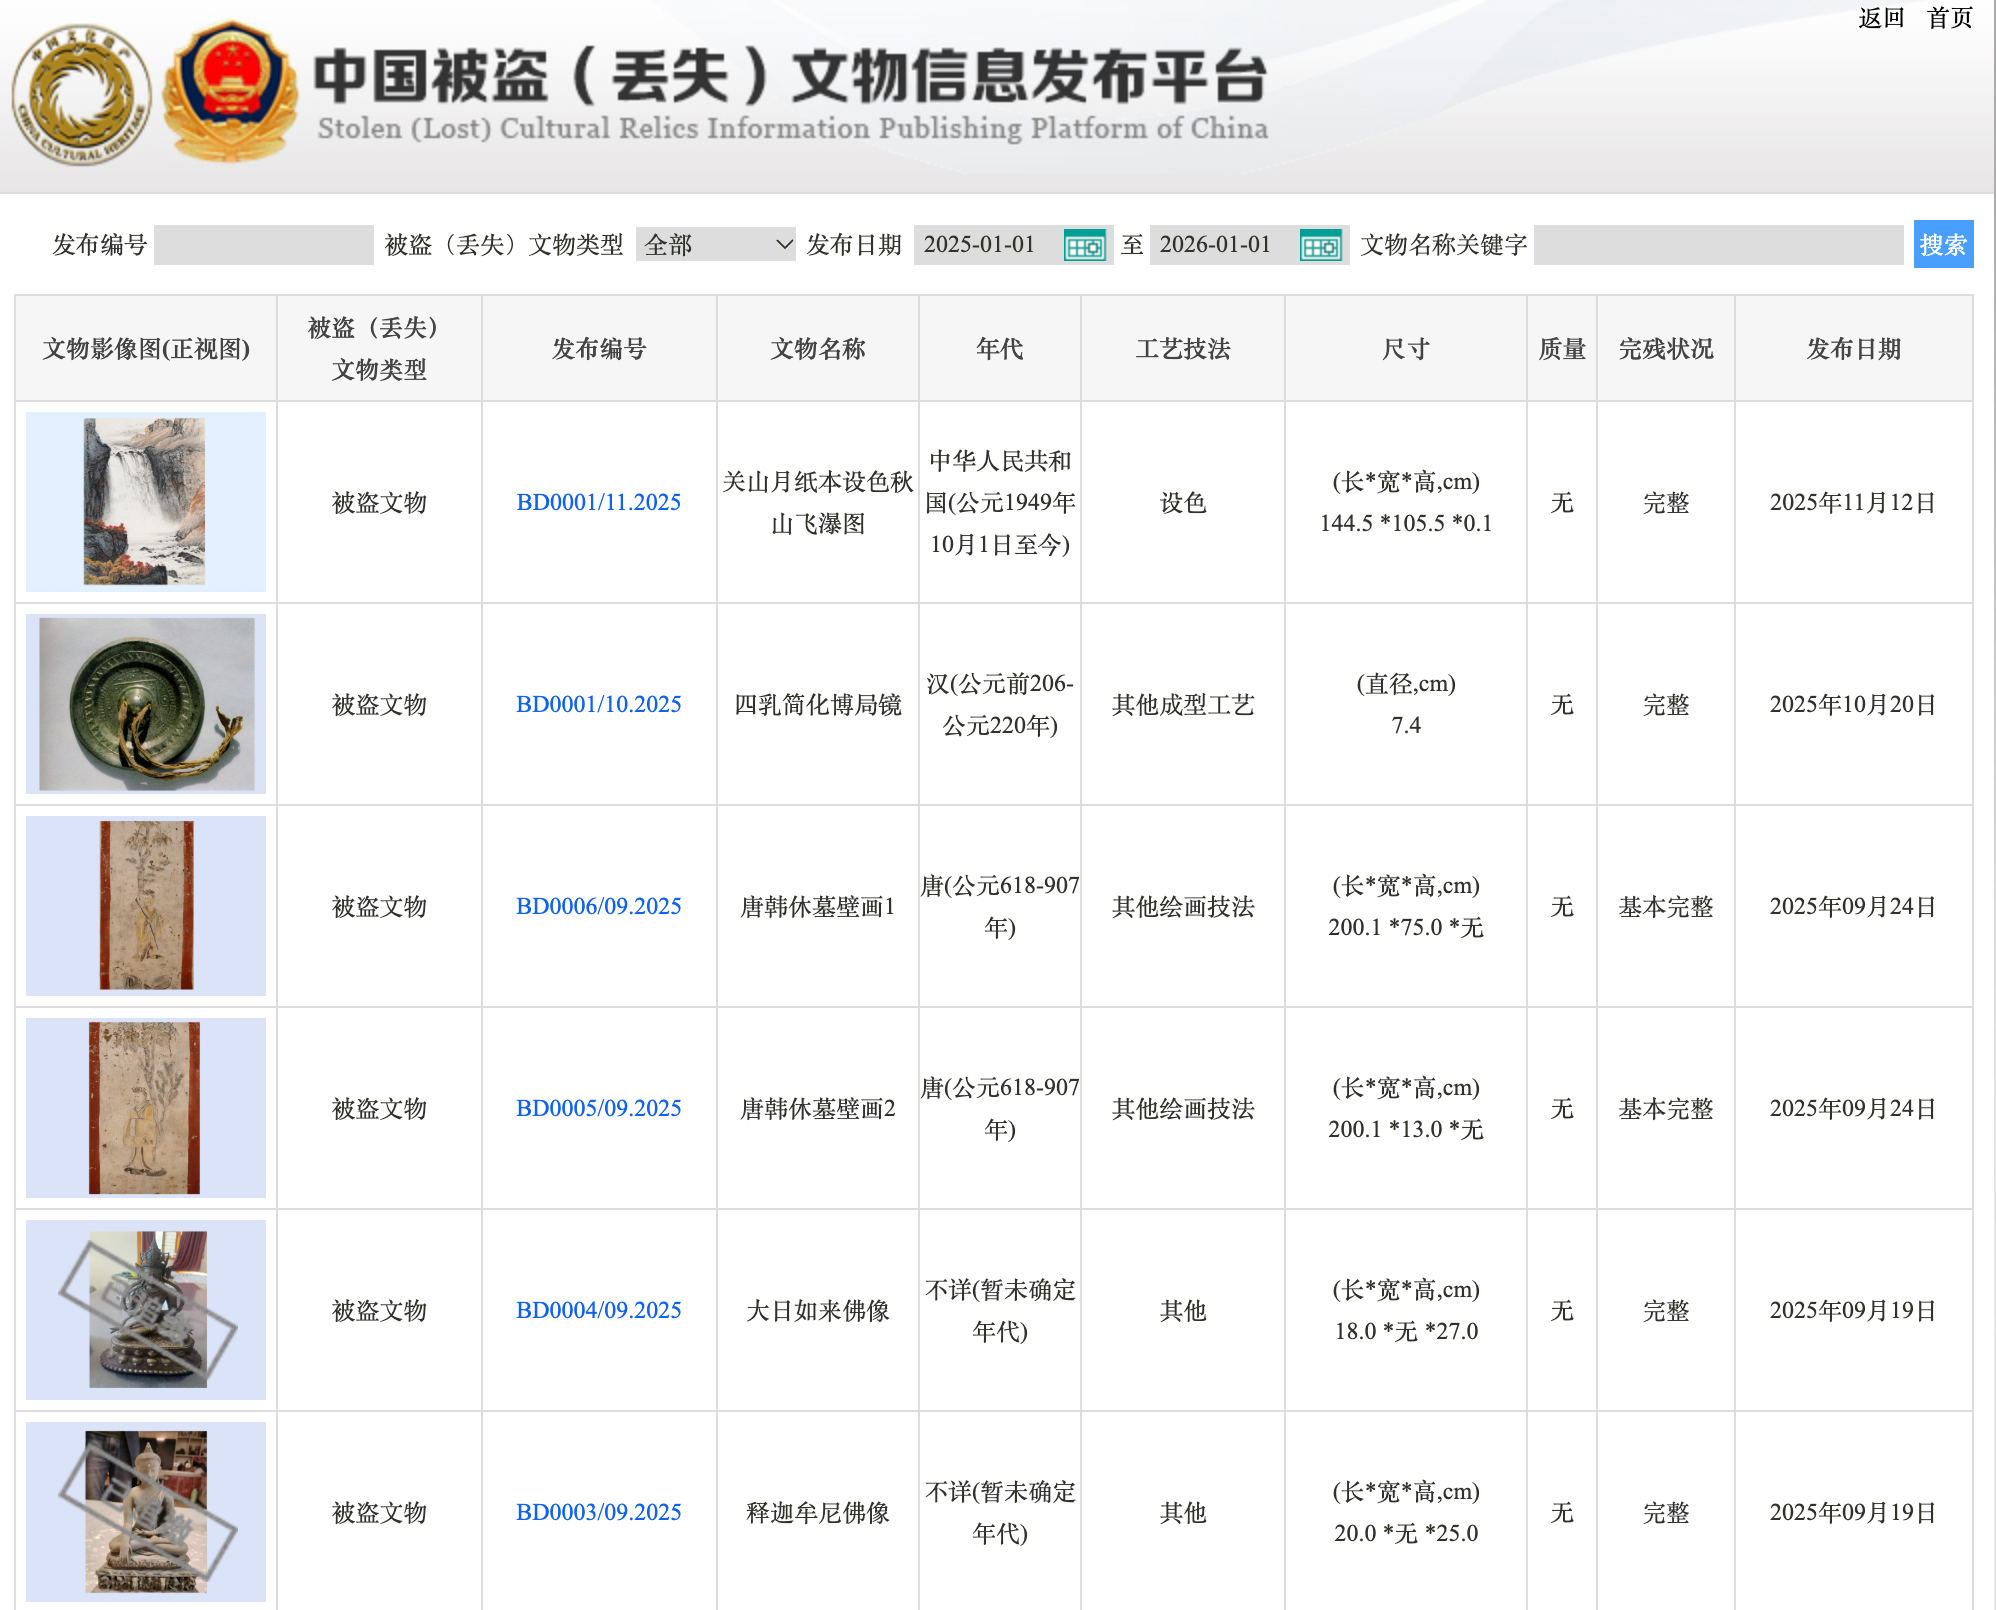Click the 搜索 search button
Image resolution: width=1996 pixels, height=1610 pixels.
[1942, 245]
